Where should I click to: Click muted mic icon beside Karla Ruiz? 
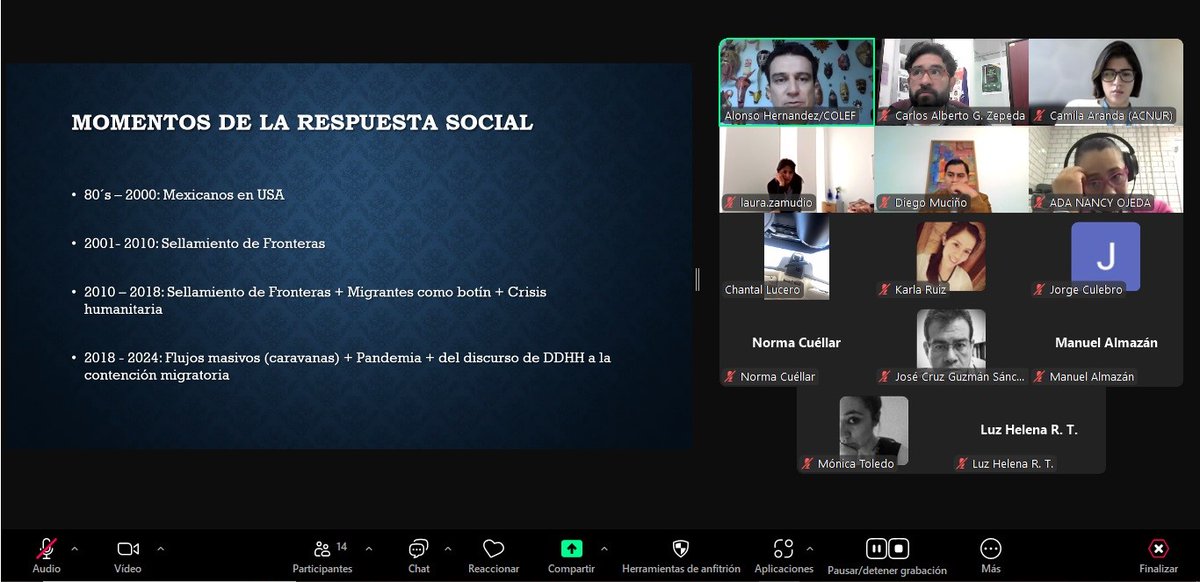885,290
